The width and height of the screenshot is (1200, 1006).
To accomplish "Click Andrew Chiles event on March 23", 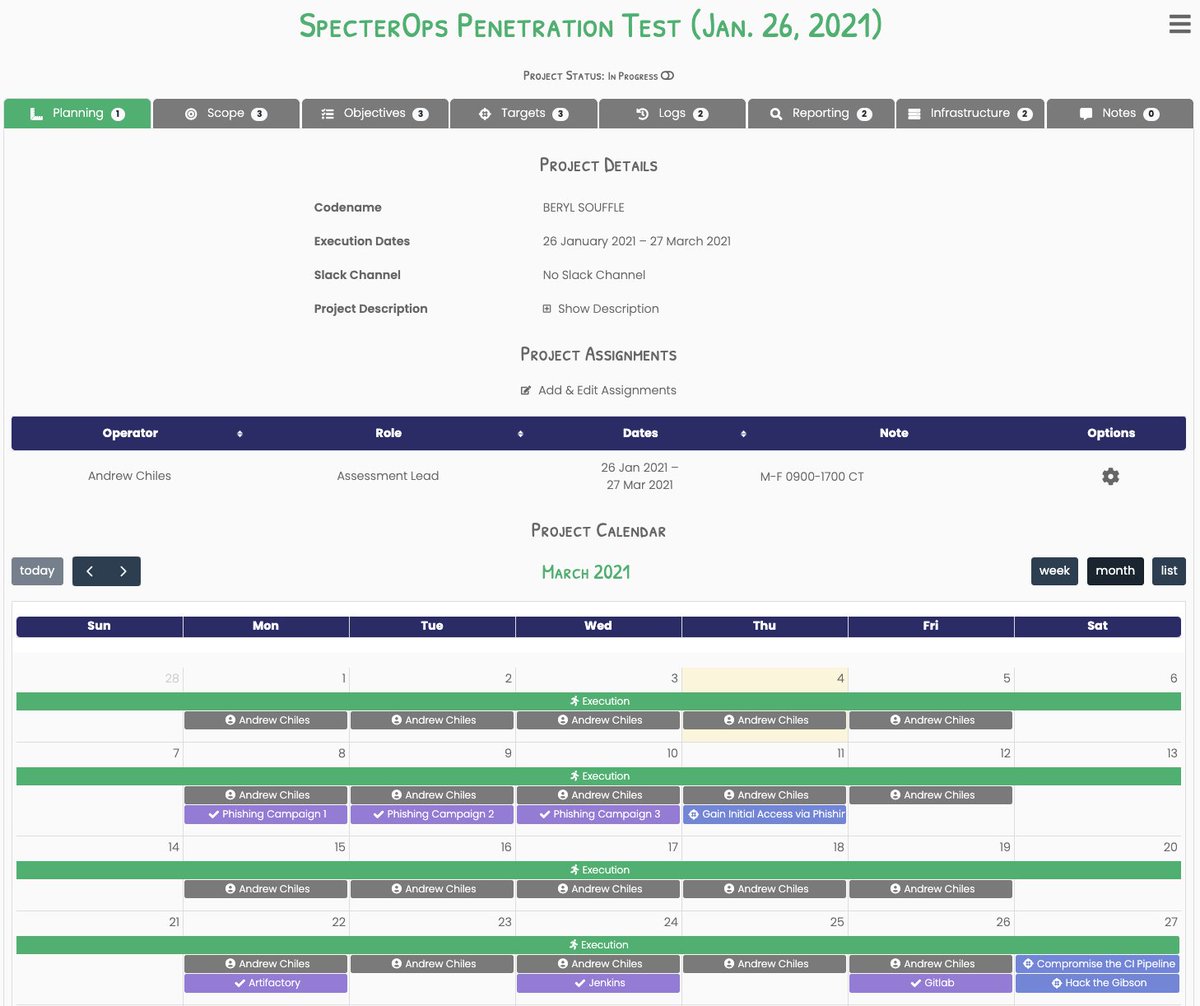I will pyautogui.click(x=432, y=964).
